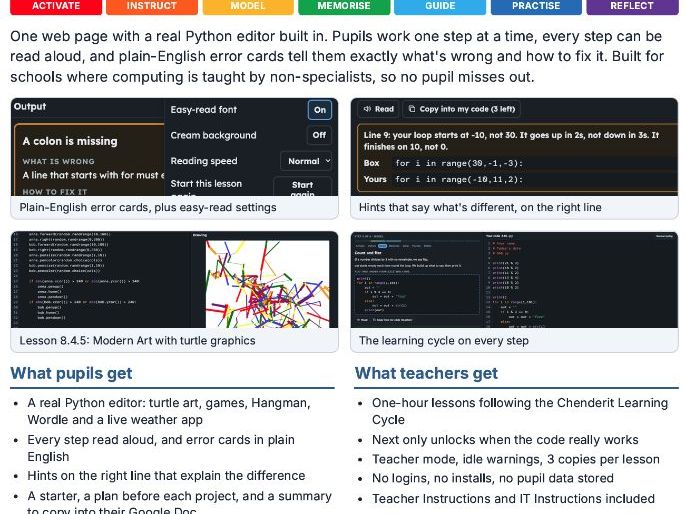The width and height of the screenshot is (685, 514).
Task: Click caption 'Hints that say what's different, on the right line'
Action: click(480, 207)
